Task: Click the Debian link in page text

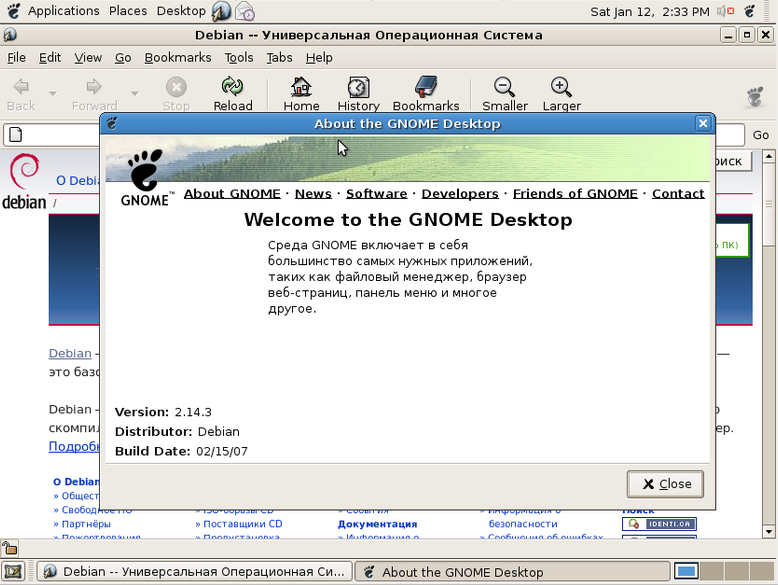Action: tap(70, 353)
